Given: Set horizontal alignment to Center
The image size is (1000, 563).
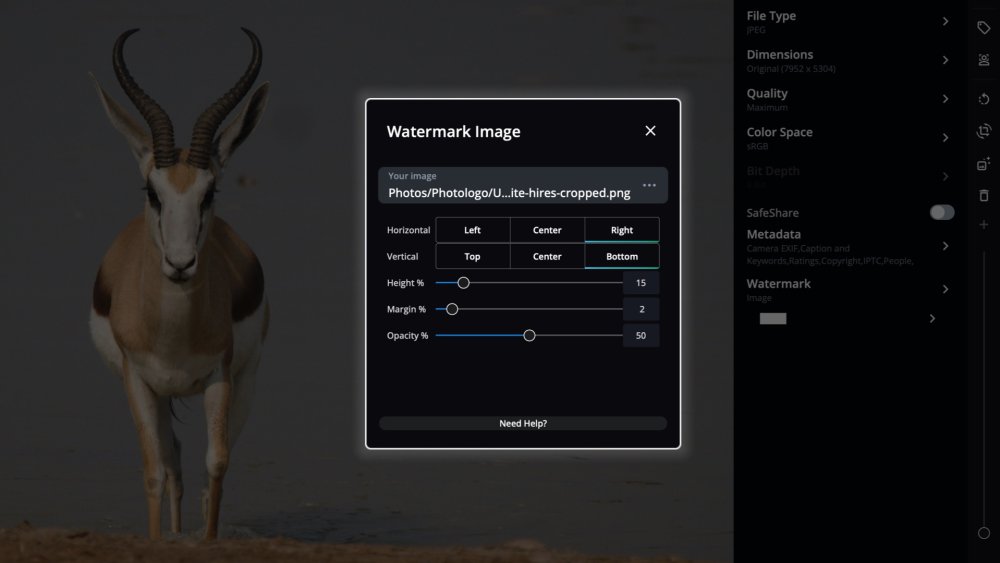Looking at the screenshot, I should pos(547,230).
